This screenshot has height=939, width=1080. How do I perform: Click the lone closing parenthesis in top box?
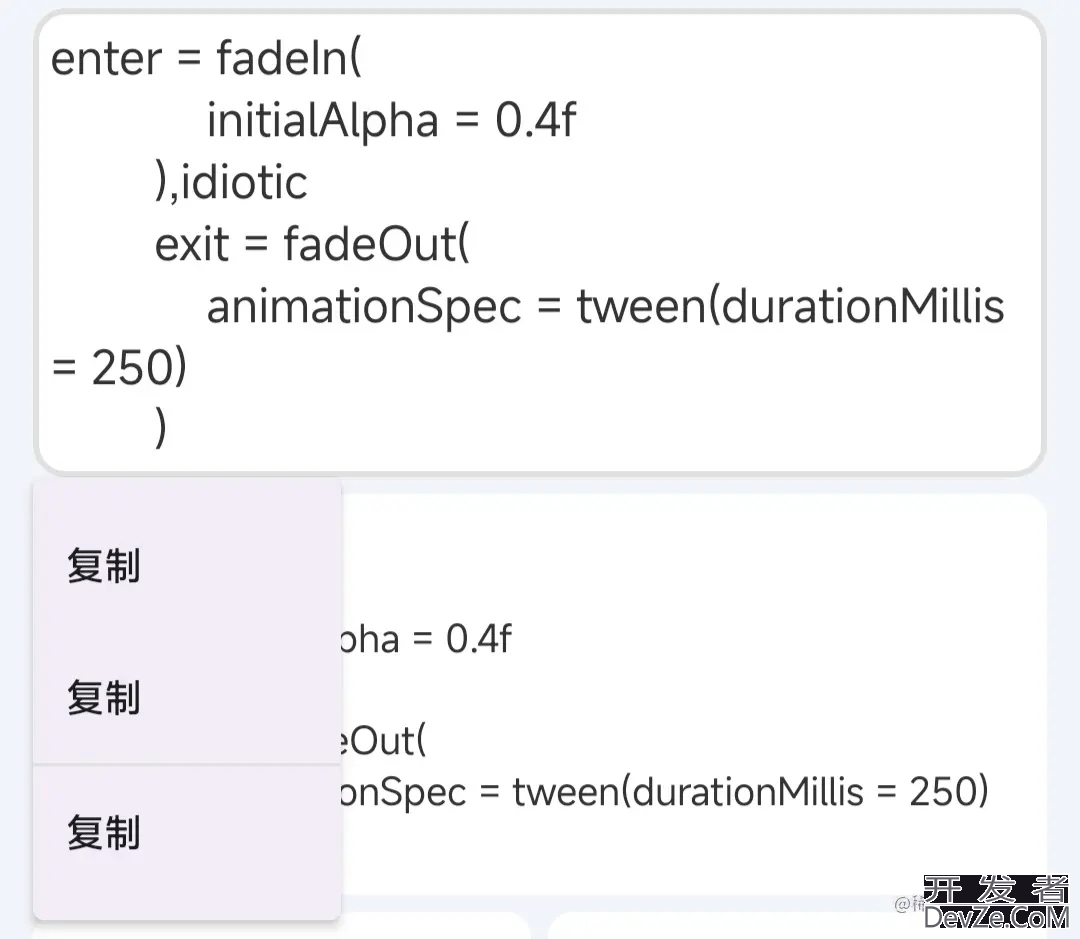click(161, 430)
